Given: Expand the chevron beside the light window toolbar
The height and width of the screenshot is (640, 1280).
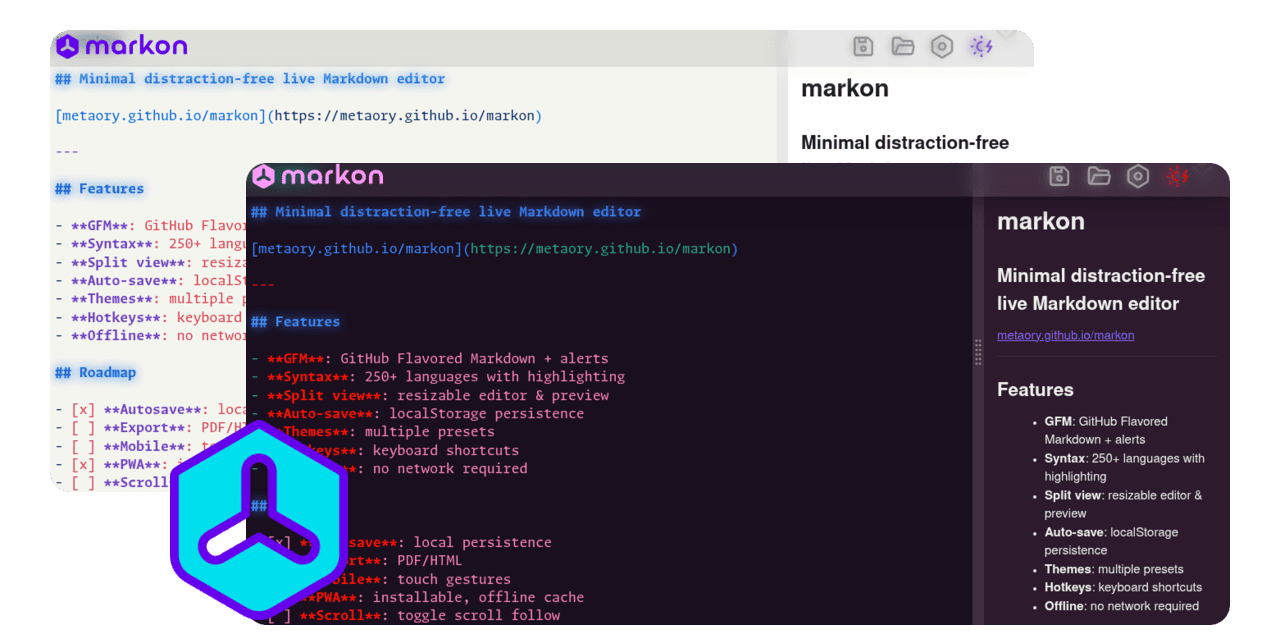Looking at the screenshot, I should point(1005,35).
